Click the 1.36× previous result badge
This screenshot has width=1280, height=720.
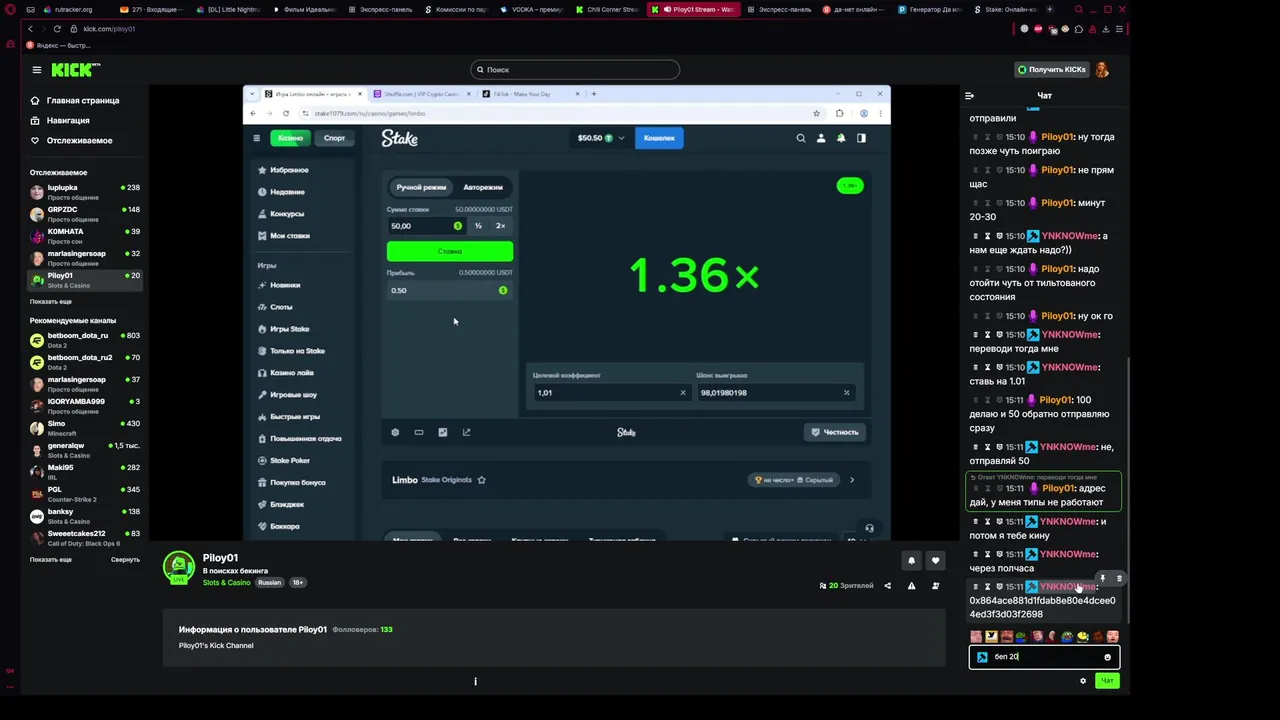click(850, 186)
